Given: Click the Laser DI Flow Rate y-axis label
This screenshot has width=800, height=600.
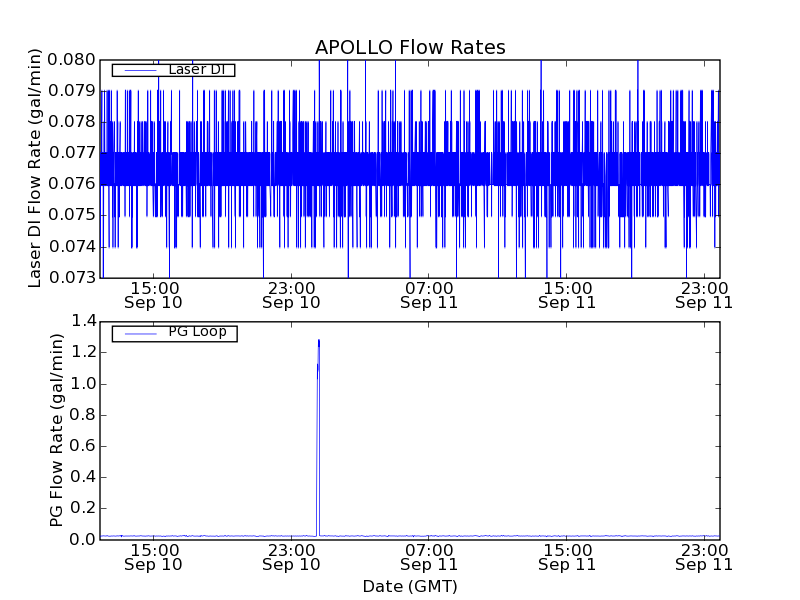Looking at the screenshot, I should 35,168.
